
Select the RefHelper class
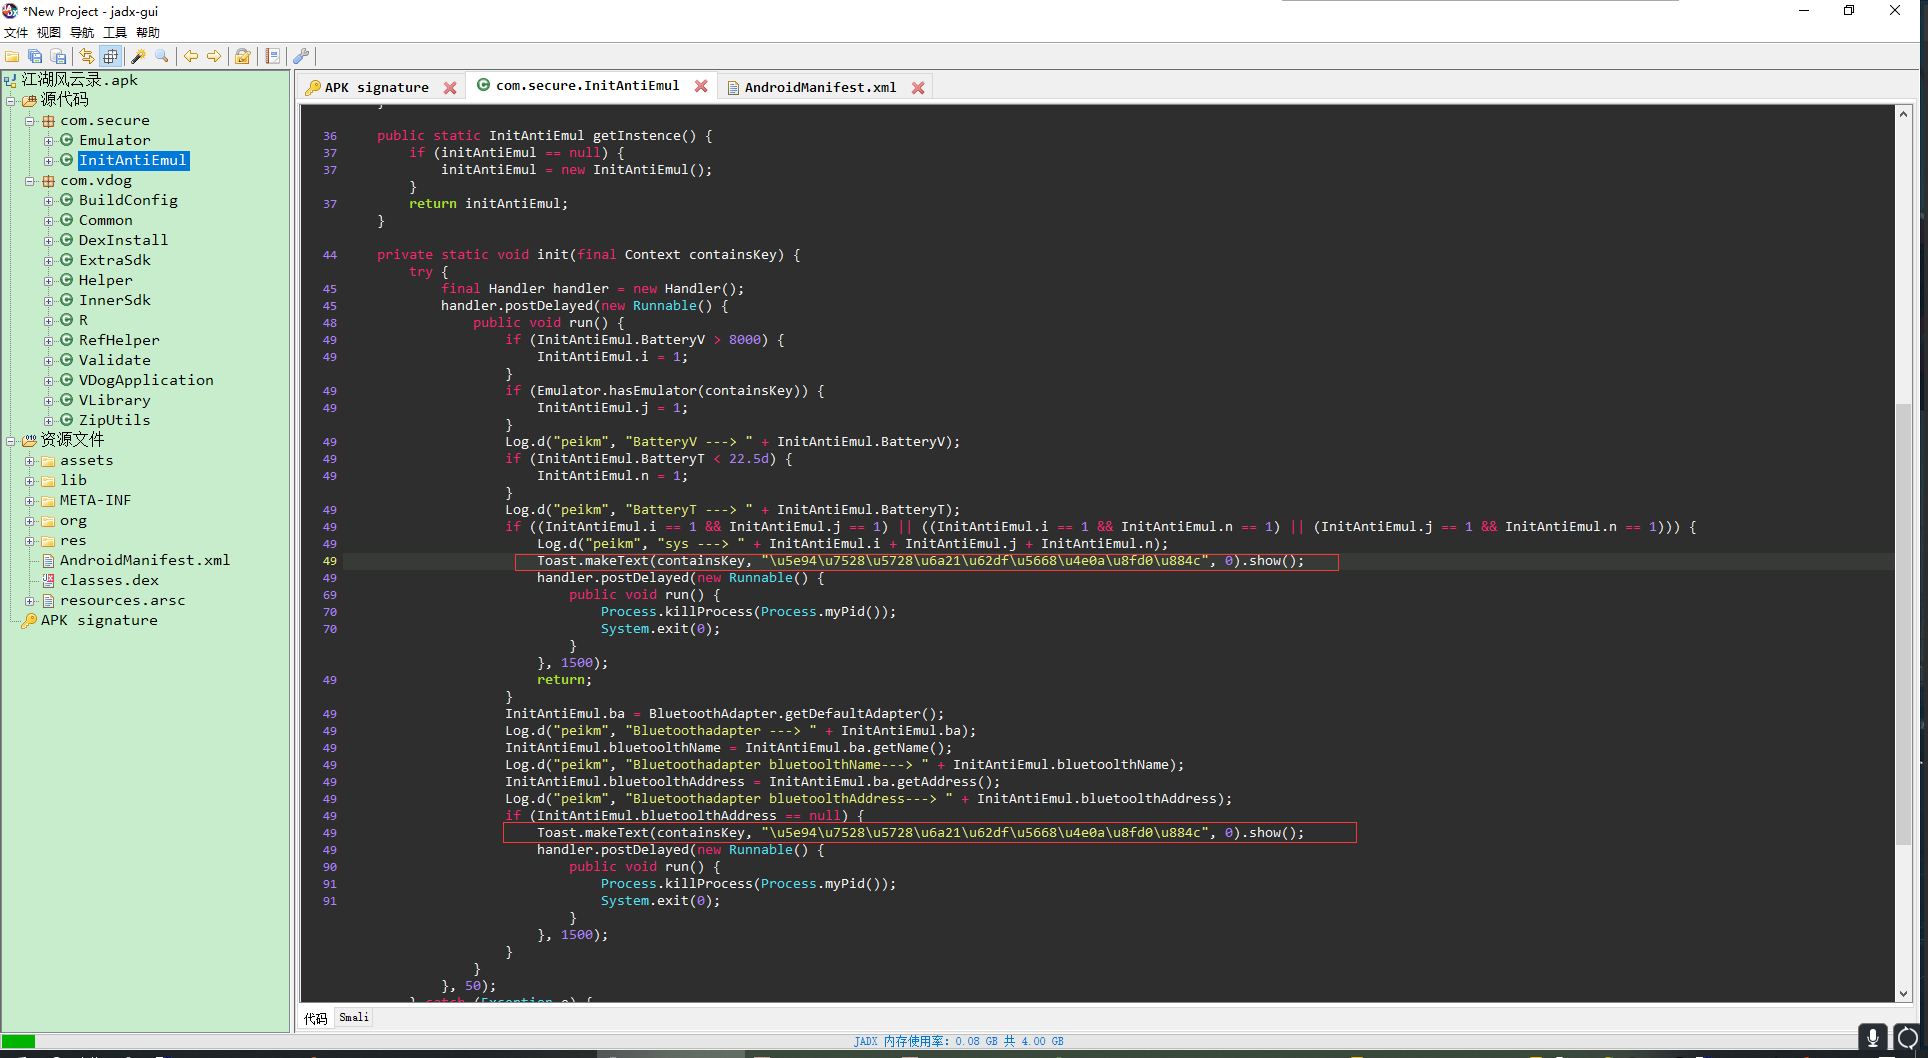[x=119, y=340]
